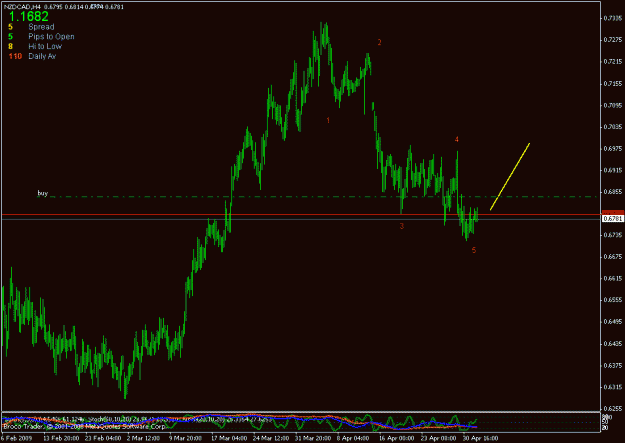The image size is (625, 443).
Task: Click the 2 Mar 12:00 time label
Action: pyautogui.click(x=144, y=438)
